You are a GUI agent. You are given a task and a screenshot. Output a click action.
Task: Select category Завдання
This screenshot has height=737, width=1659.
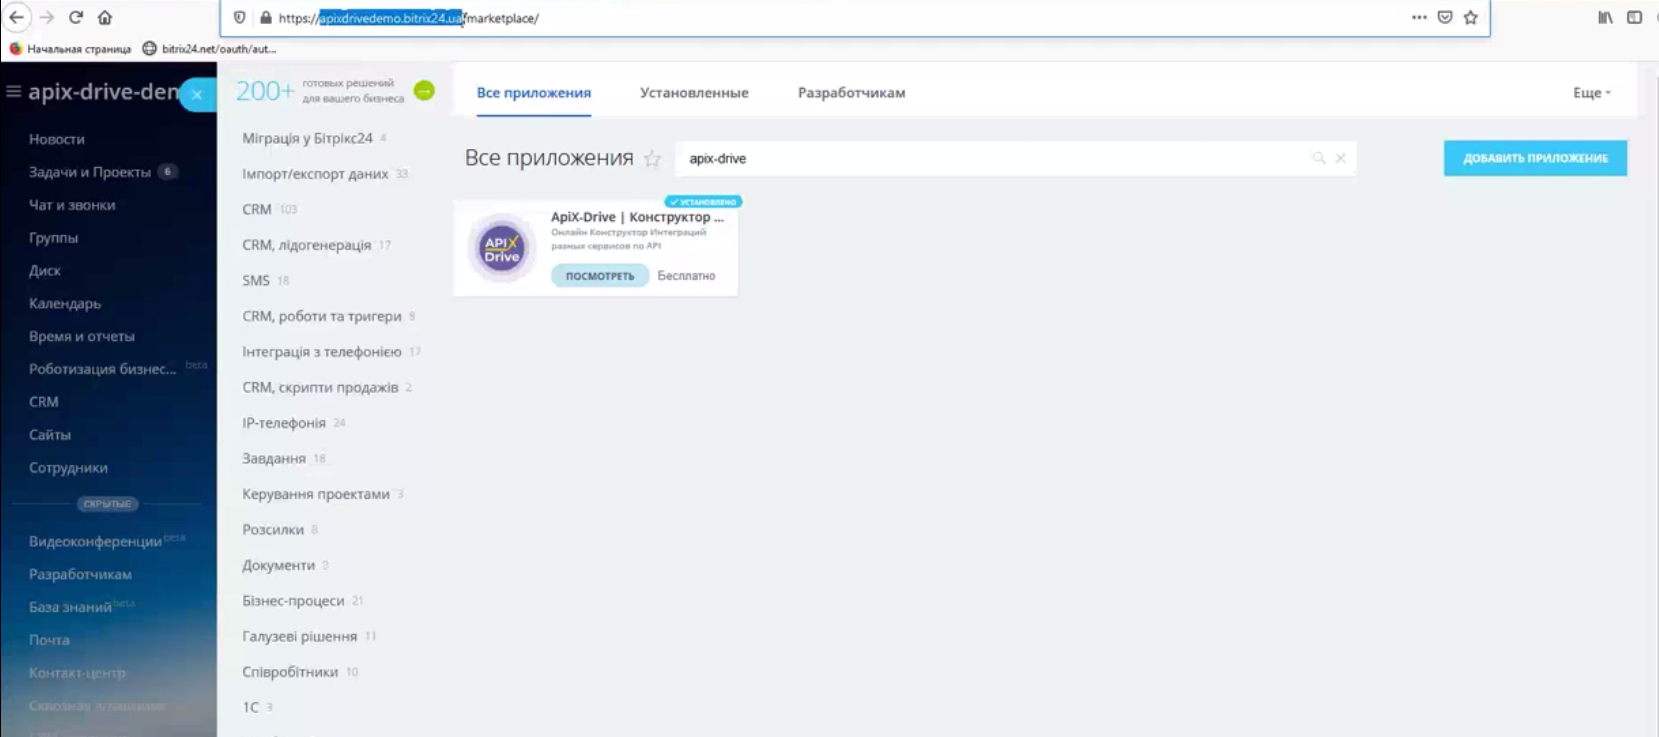point(274,458)
